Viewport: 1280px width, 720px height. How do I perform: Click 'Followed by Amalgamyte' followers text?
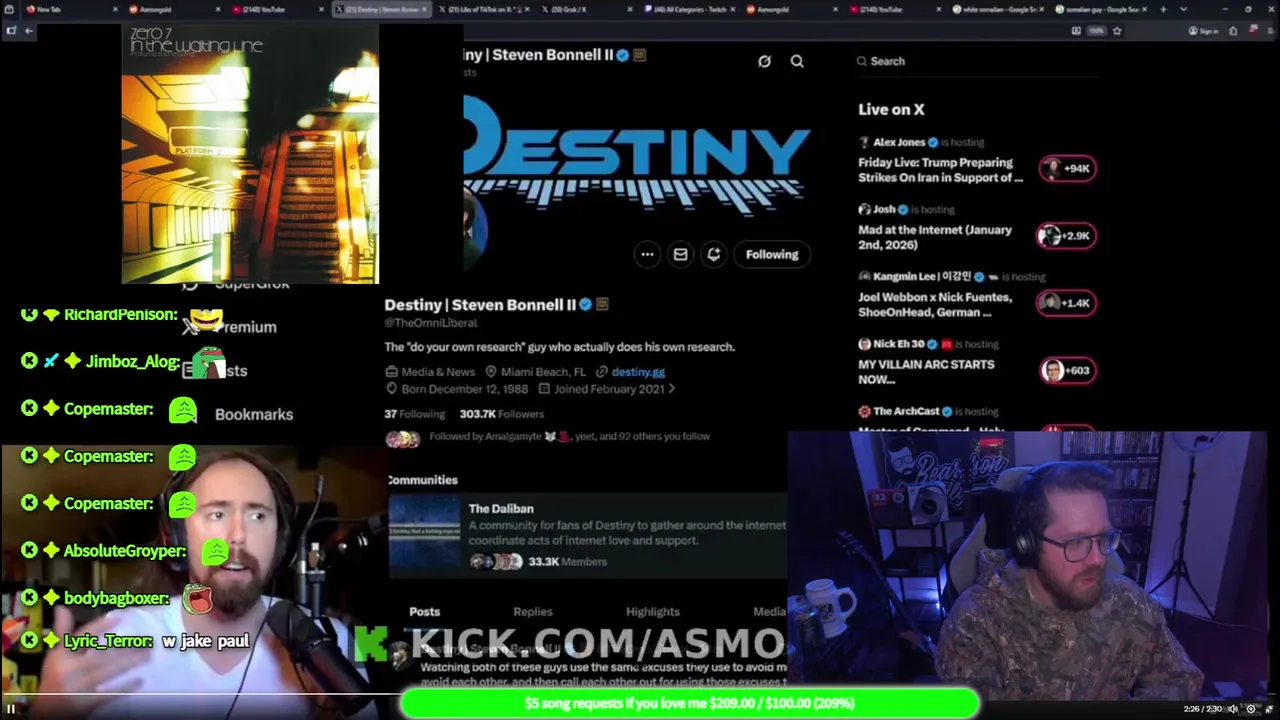pos(569,436)
